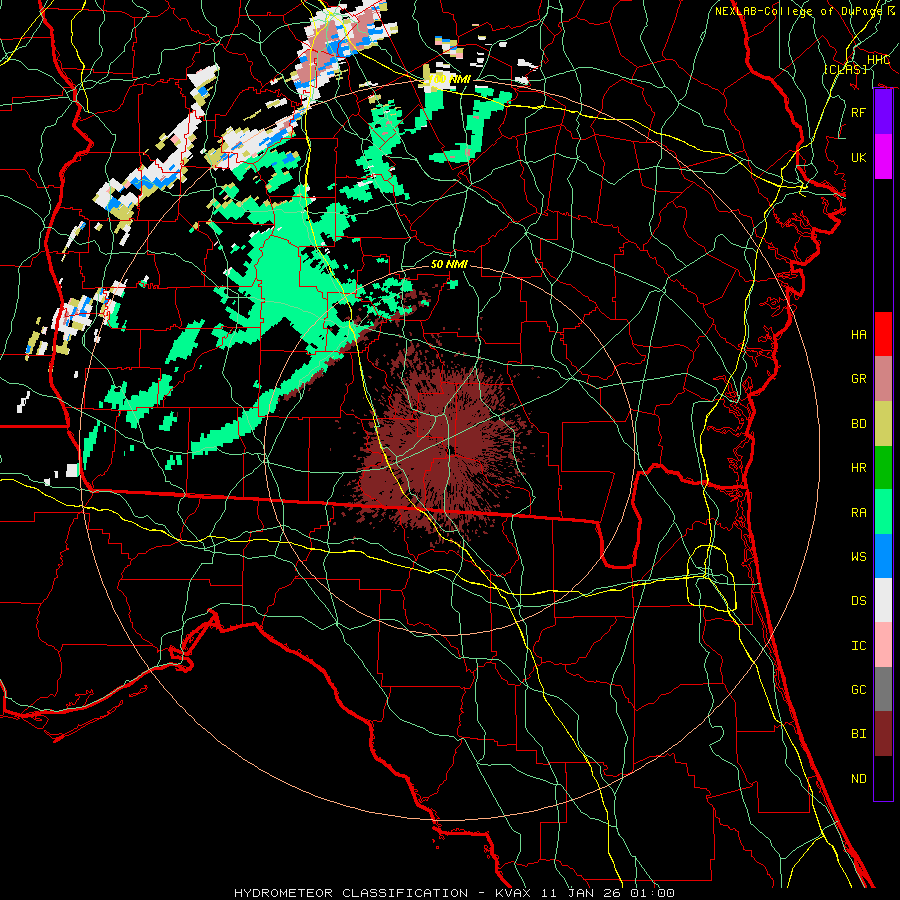This screenshot has height=900, width=900.
Task: Click the DS white legend swatch
Action: [883, 600]
